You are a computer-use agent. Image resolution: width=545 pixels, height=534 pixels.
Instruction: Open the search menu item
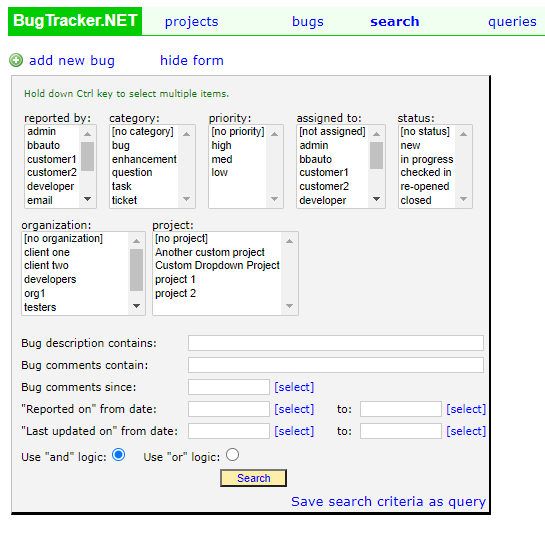pyautogui.click(x=394, y=22)
